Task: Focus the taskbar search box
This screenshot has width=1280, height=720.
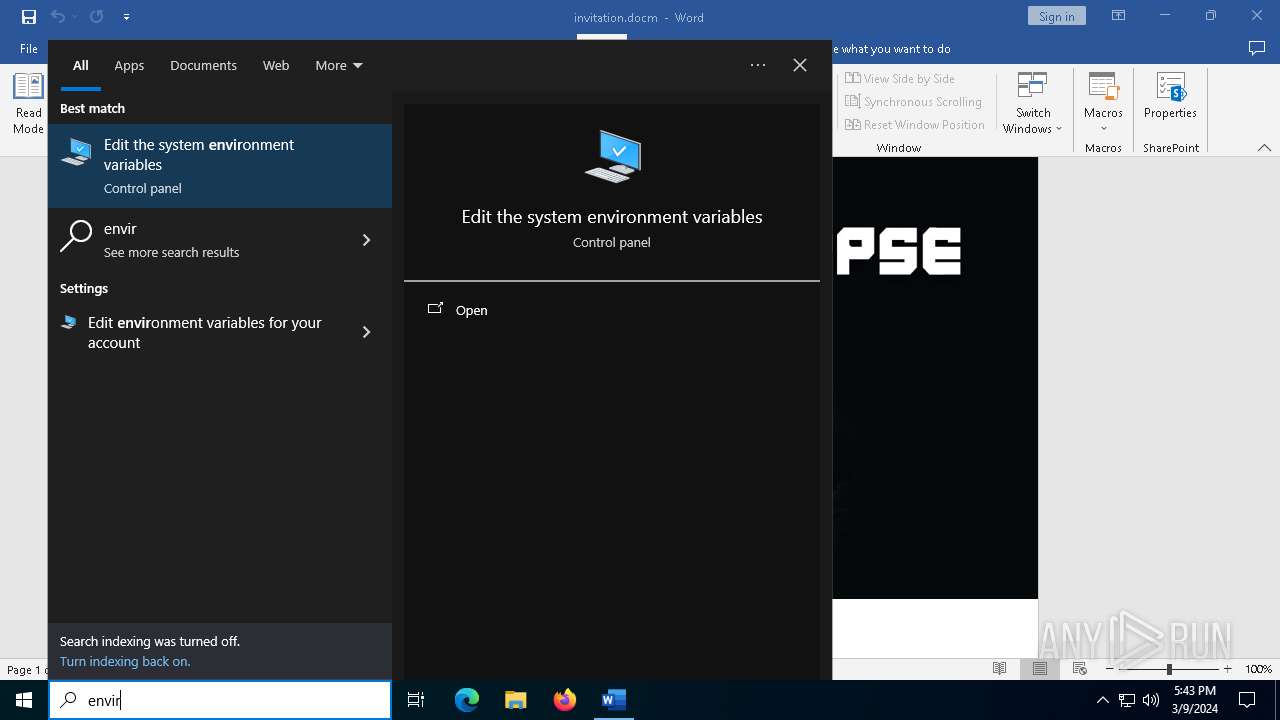Action: (x=220, y=700)
